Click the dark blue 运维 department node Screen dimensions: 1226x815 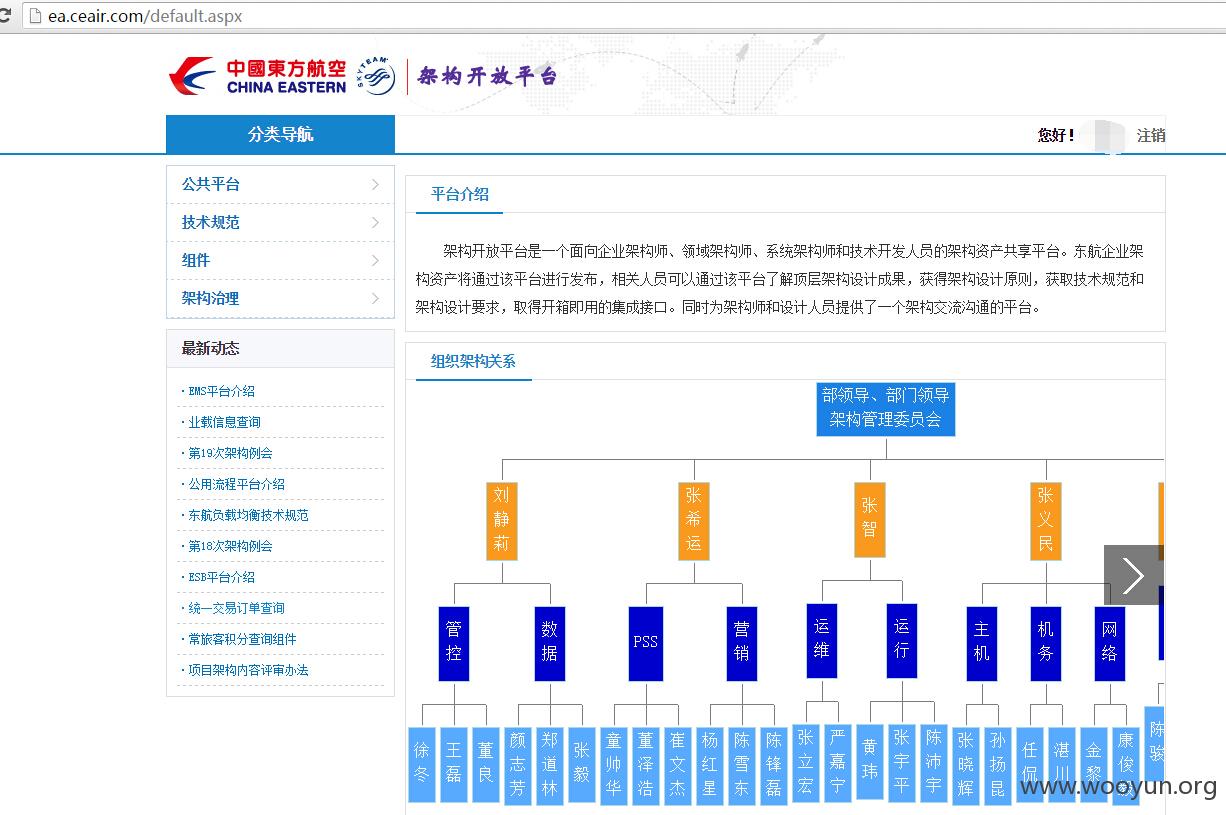click(822, 640)
